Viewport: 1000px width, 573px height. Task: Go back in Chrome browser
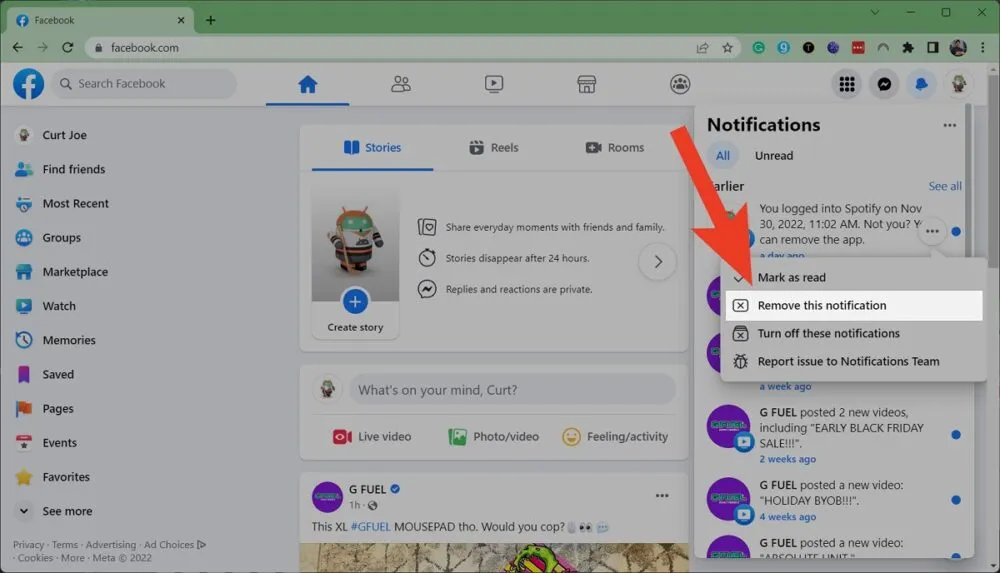tap(18, 47)
